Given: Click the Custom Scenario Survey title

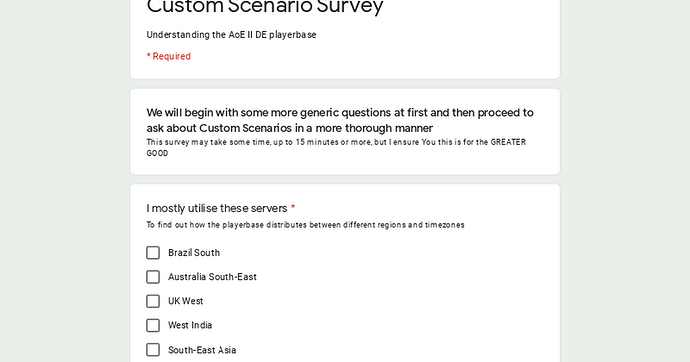Looking at the screenshot, I should tap(265, 6).
